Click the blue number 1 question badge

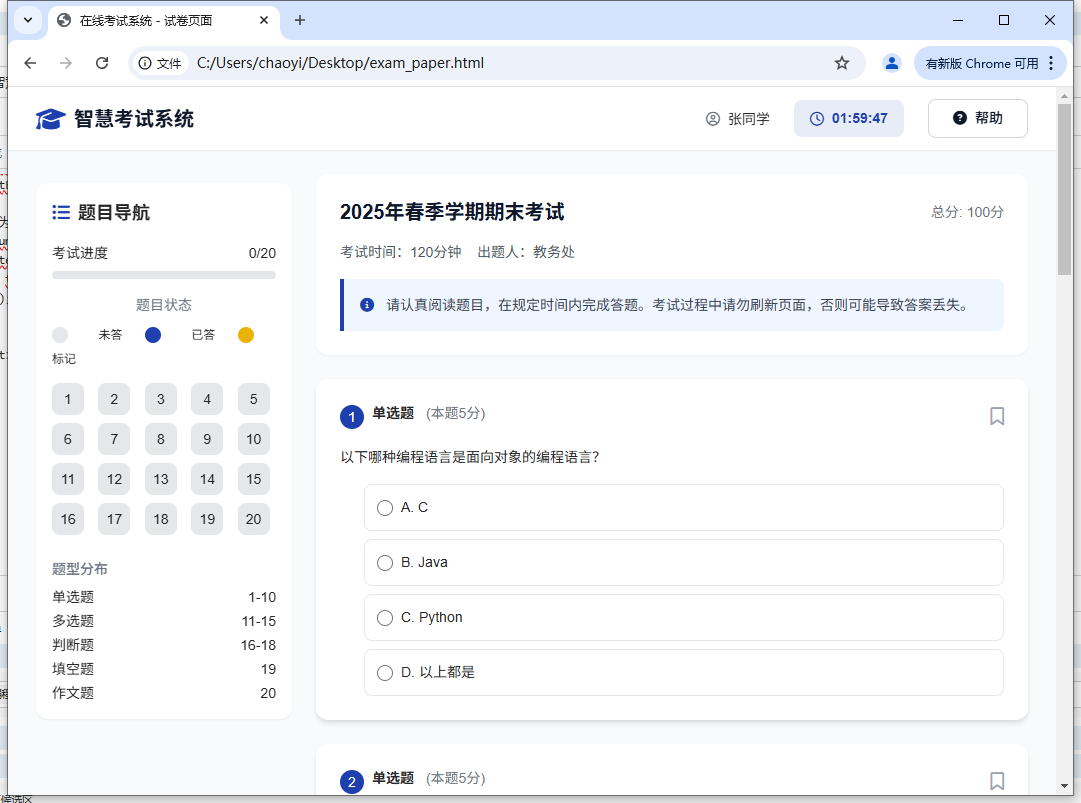tap(352, 416)
